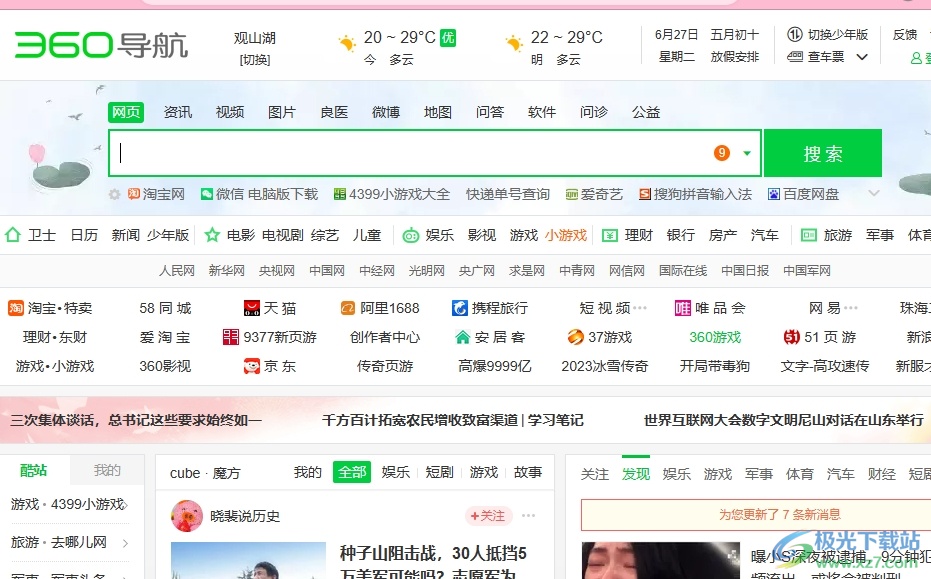Click the orange 9 notification badge
Image resolution: width=931 pixels, height=579 pixels.
tap(721, 153)
